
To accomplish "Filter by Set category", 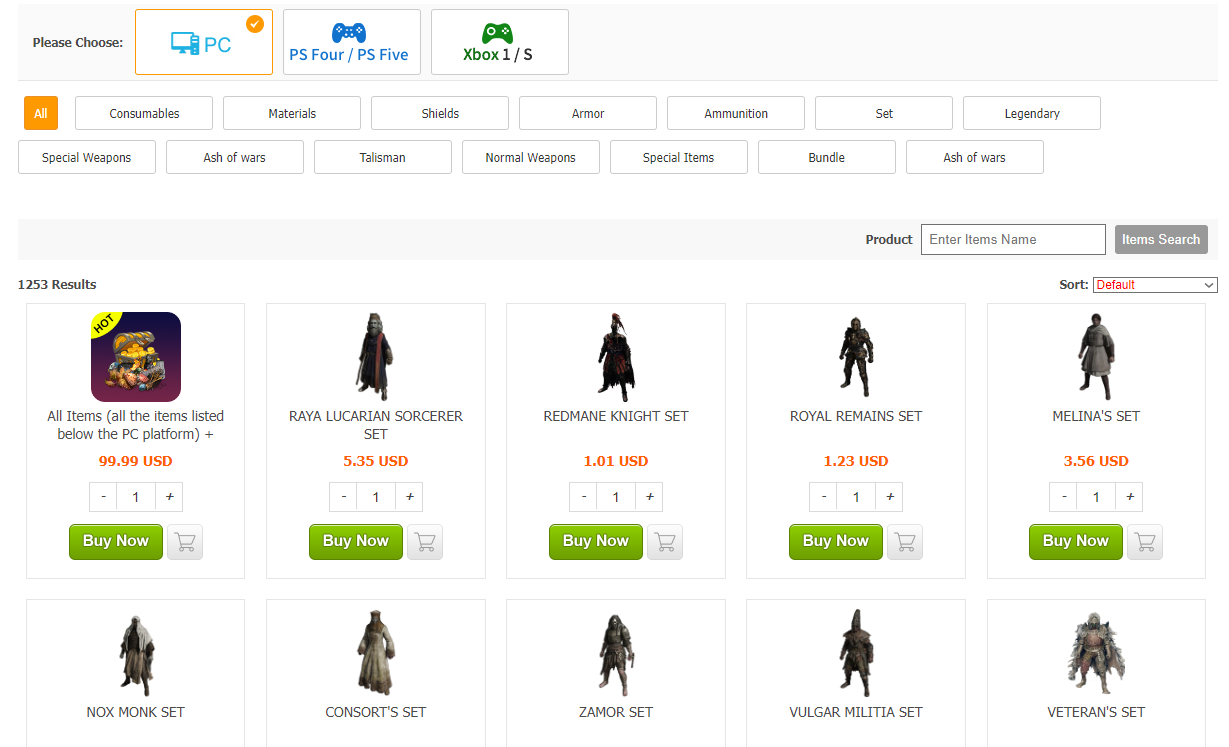I will pyautogui.click(x=884, y=113).
